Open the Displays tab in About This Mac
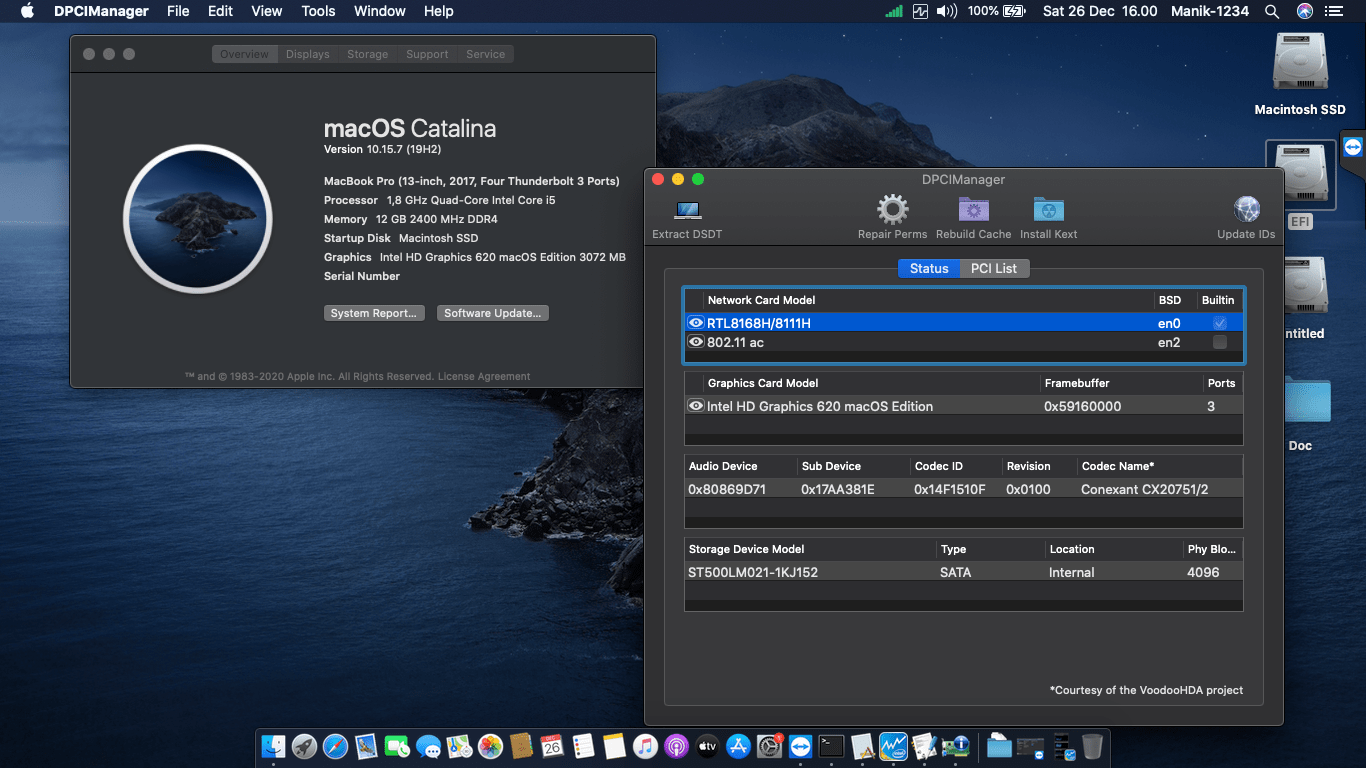This screenshot has width=1366, height=768. coord(307,54)
